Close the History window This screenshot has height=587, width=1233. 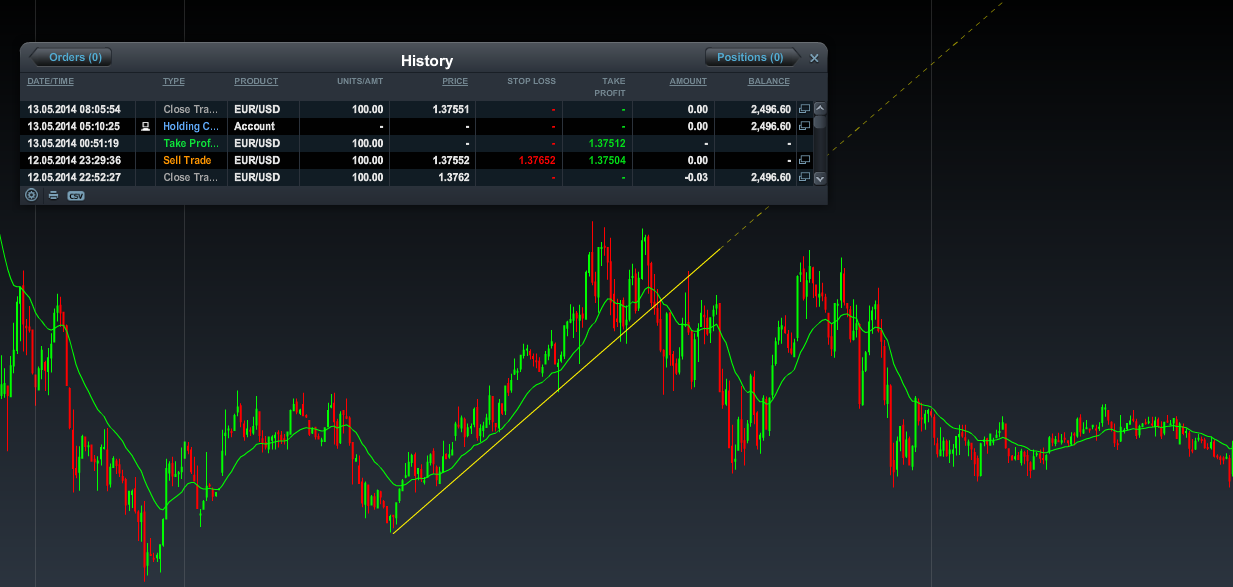(814, 58)
